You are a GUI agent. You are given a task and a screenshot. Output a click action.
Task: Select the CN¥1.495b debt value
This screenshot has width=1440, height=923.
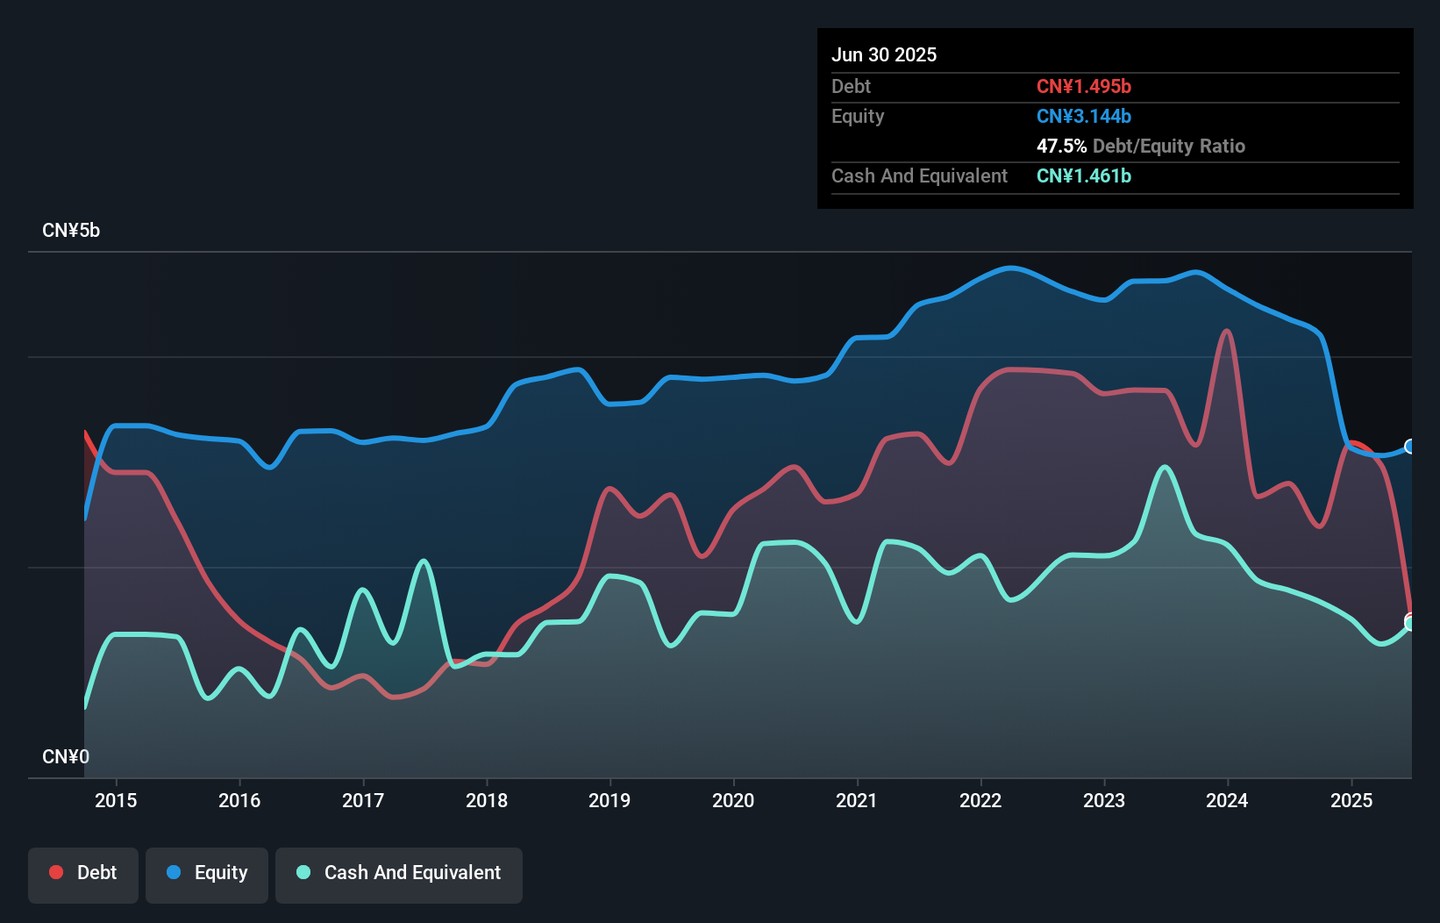pyautogui.click(x=1083, y=87)
